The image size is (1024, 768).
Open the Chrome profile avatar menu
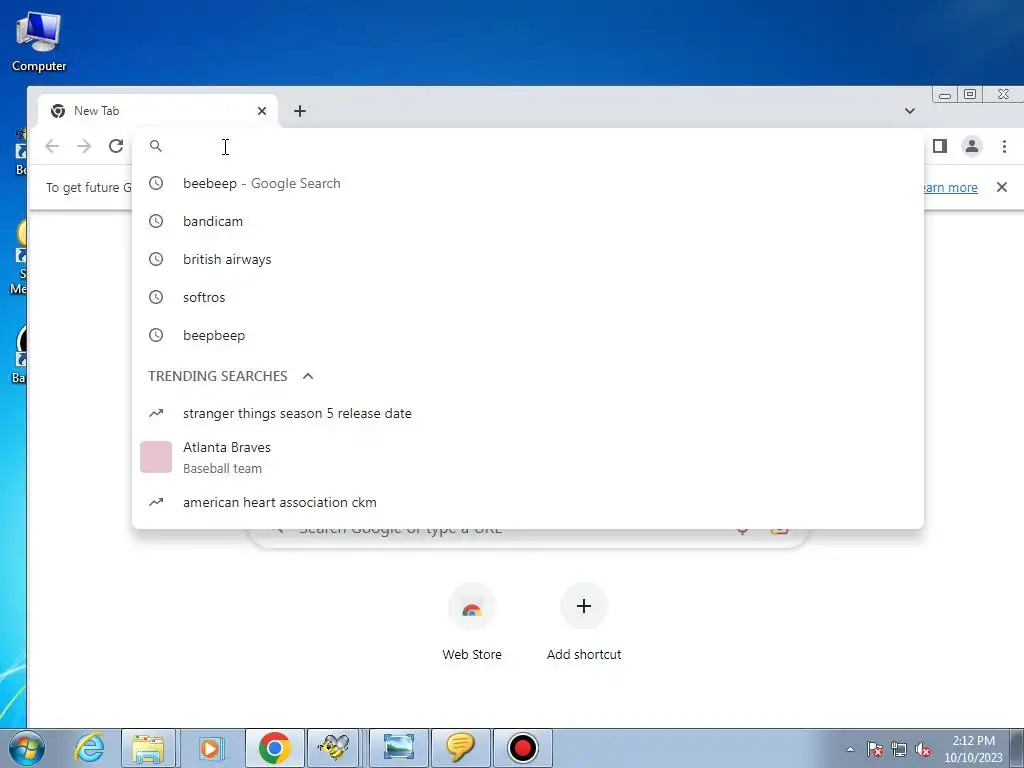[972, 146]
